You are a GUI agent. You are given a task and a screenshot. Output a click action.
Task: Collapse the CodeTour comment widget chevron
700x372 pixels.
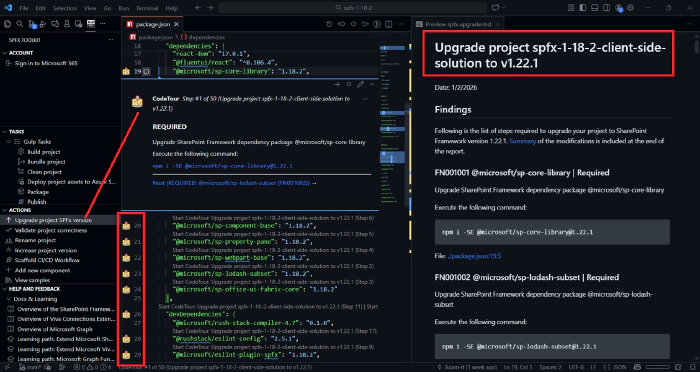[372, 84]
